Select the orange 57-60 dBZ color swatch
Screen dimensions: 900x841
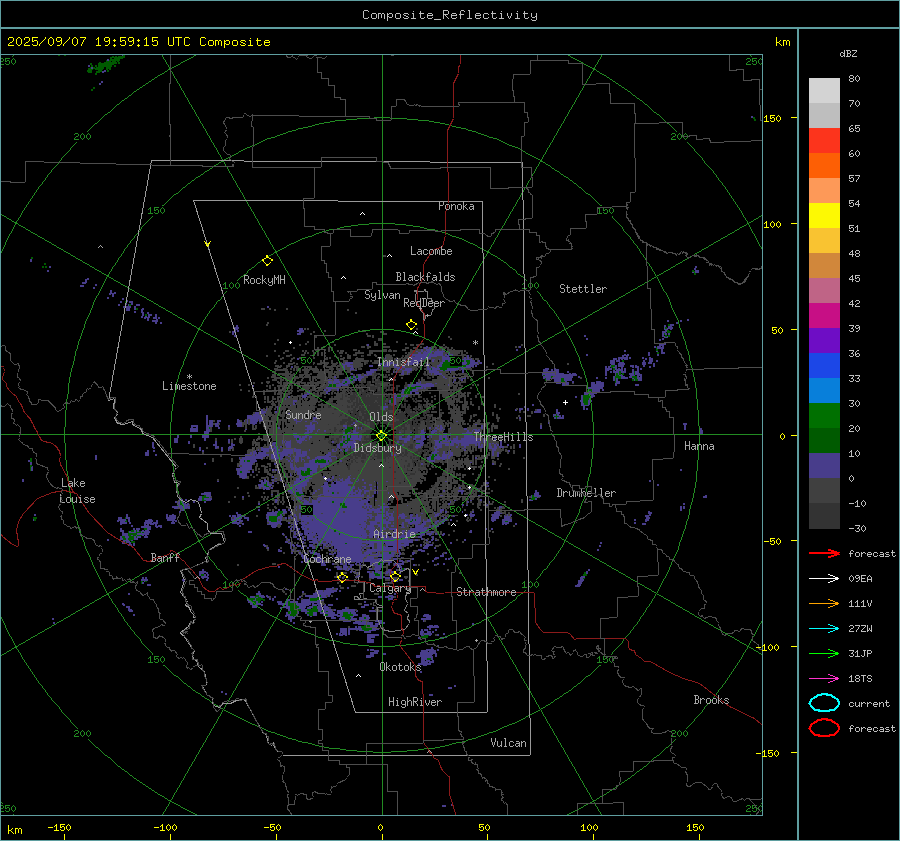pyautogui.click(x=824, y=166)
